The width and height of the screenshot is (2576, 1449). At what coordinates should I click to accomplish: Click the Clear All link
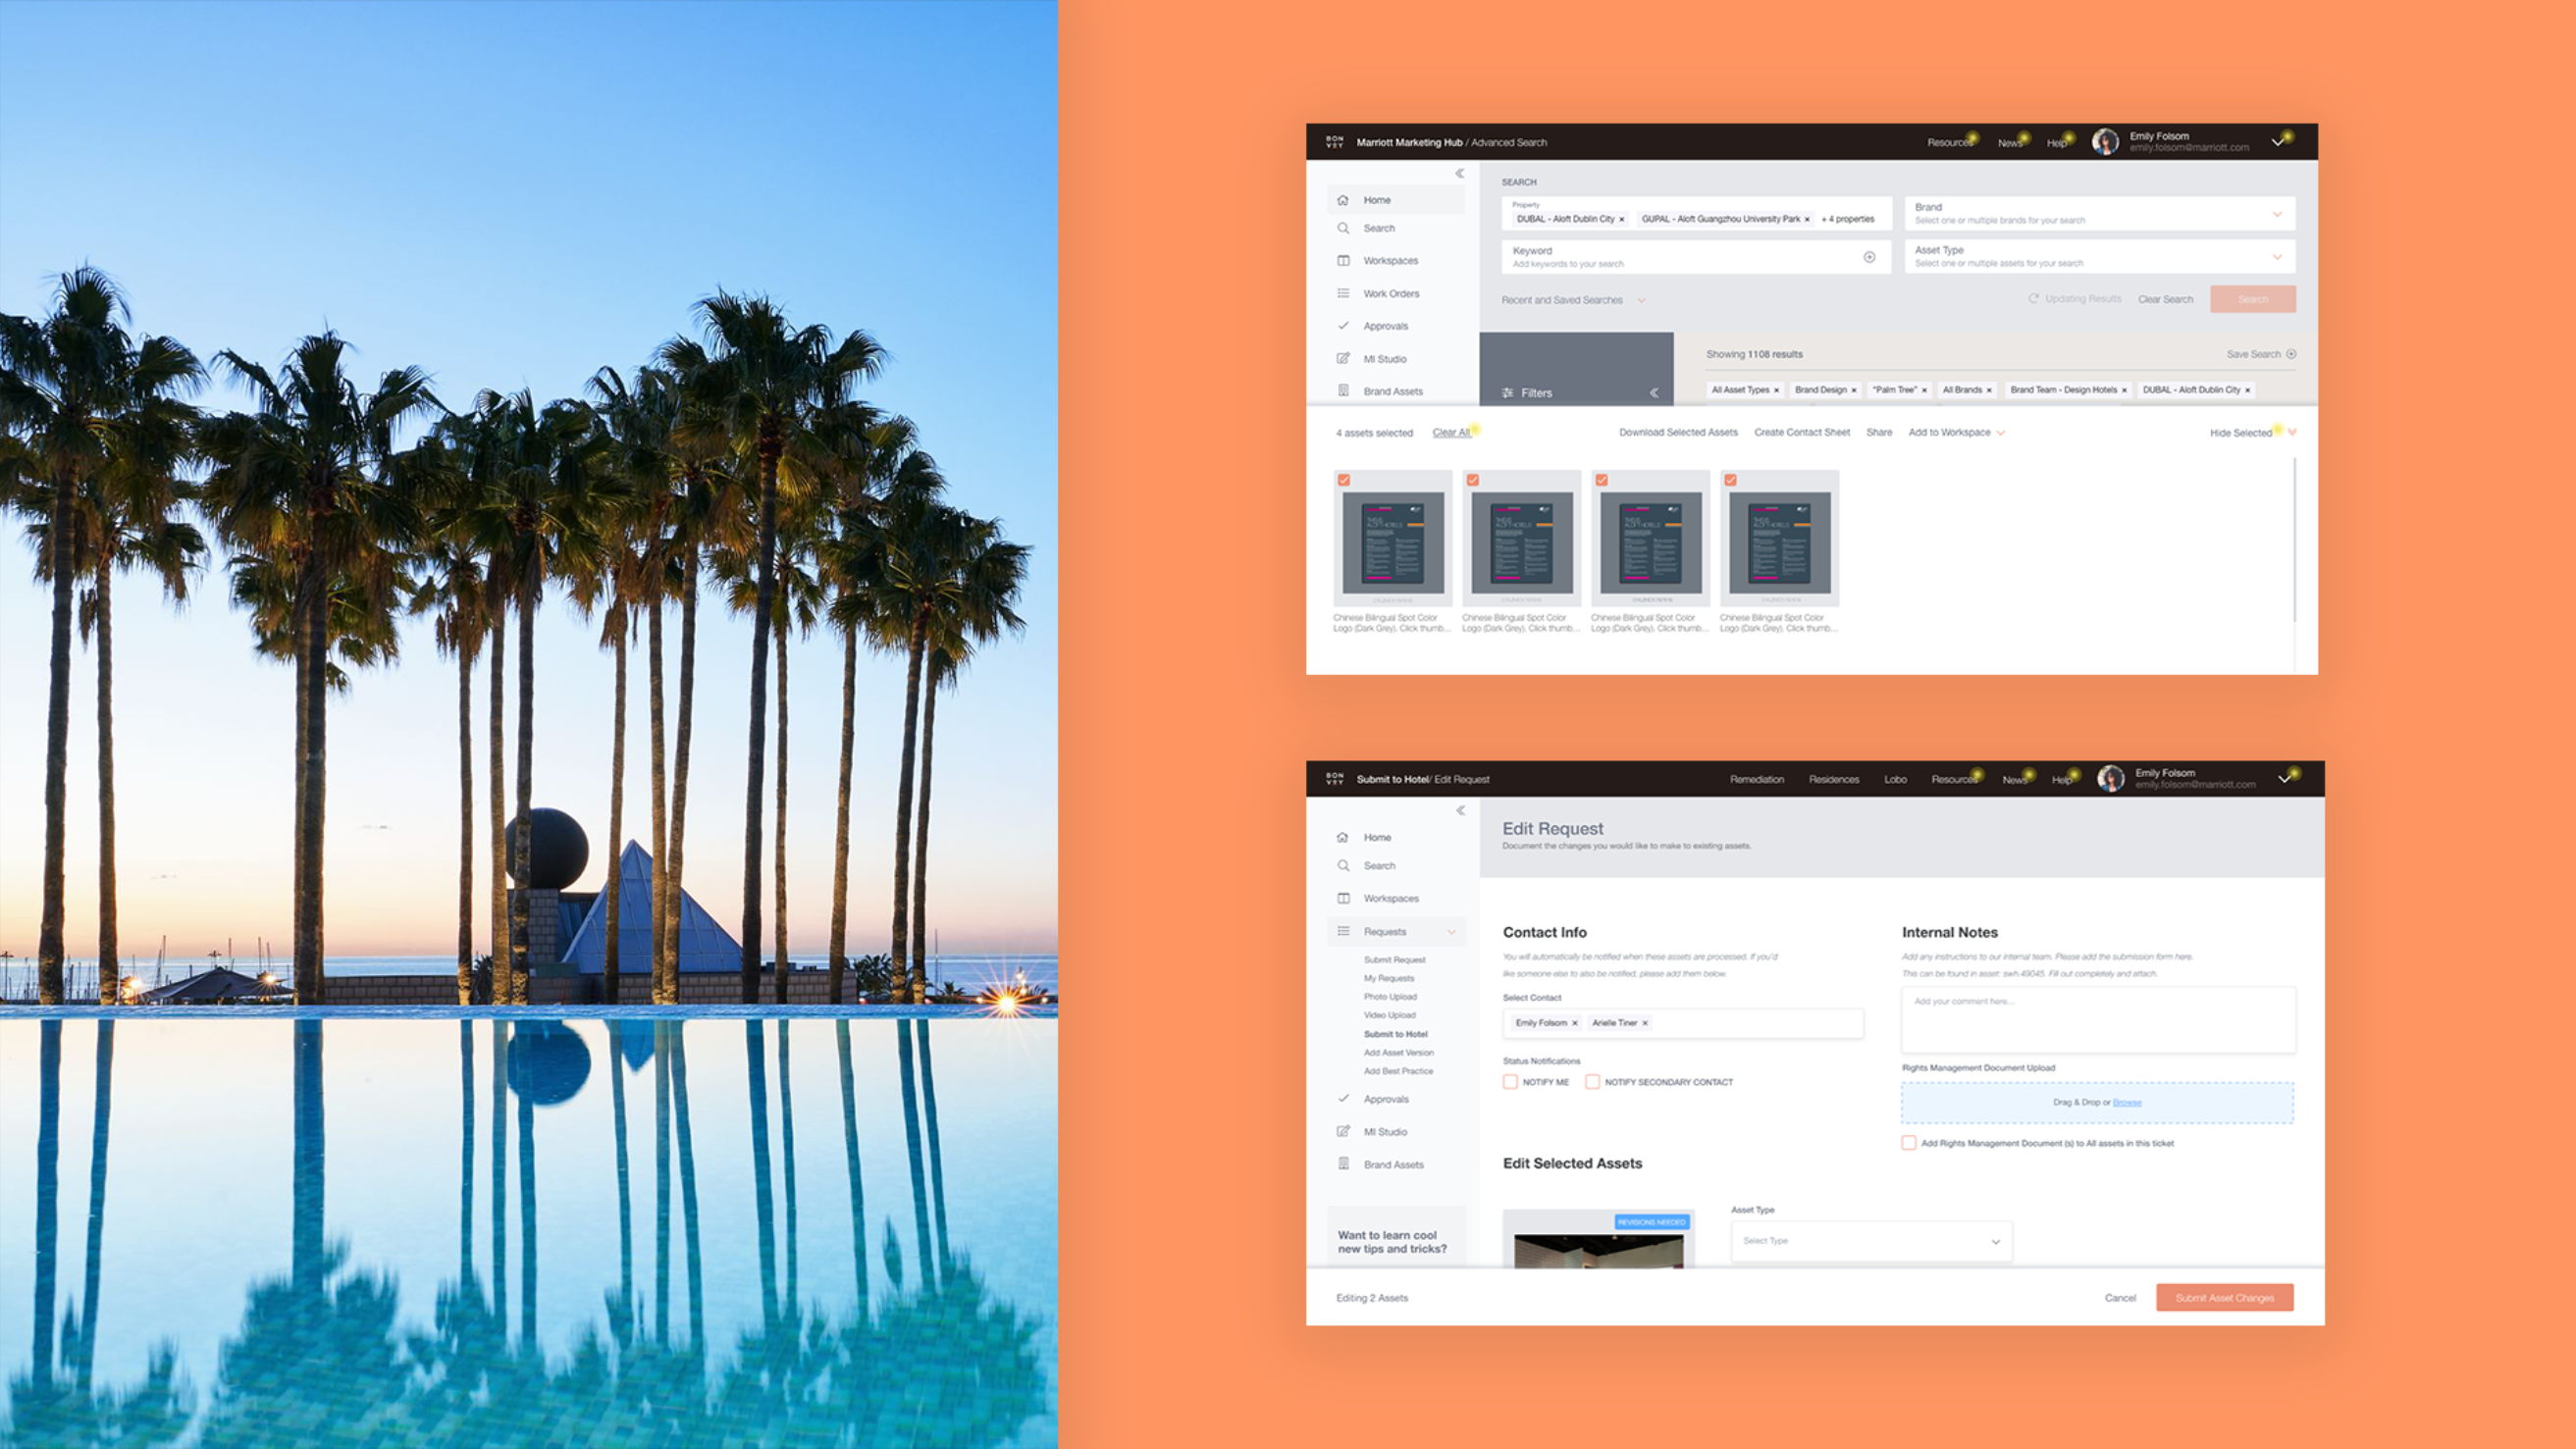[1451, 433]
